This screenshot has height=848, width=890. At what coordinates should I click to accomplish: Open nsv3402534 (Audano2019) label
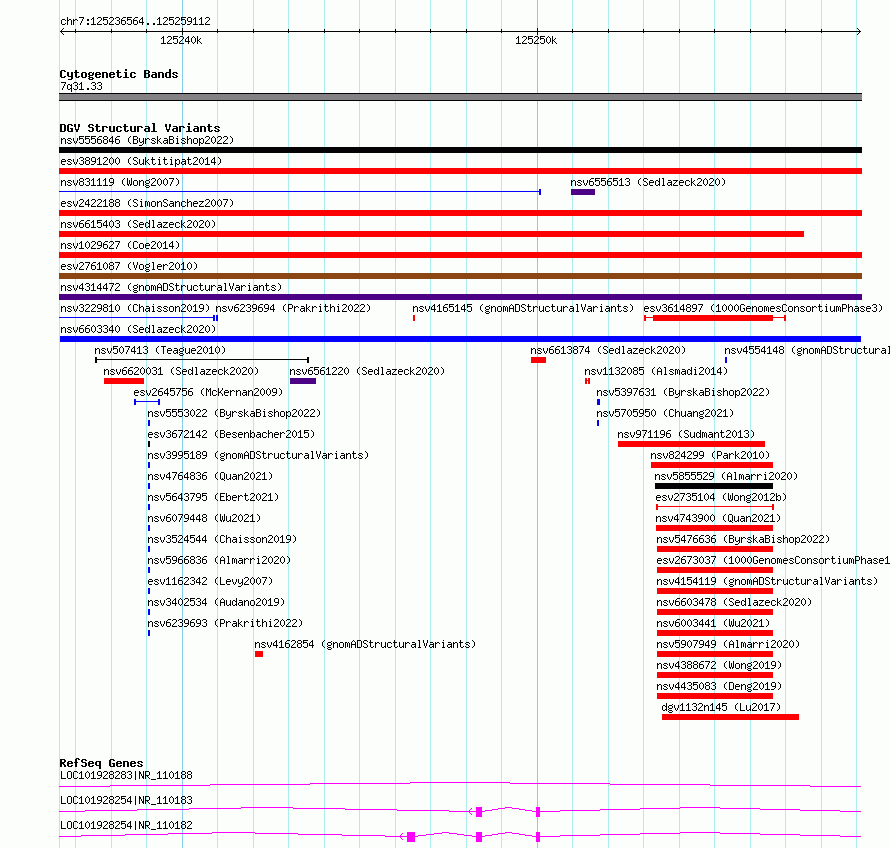(216, 602)
